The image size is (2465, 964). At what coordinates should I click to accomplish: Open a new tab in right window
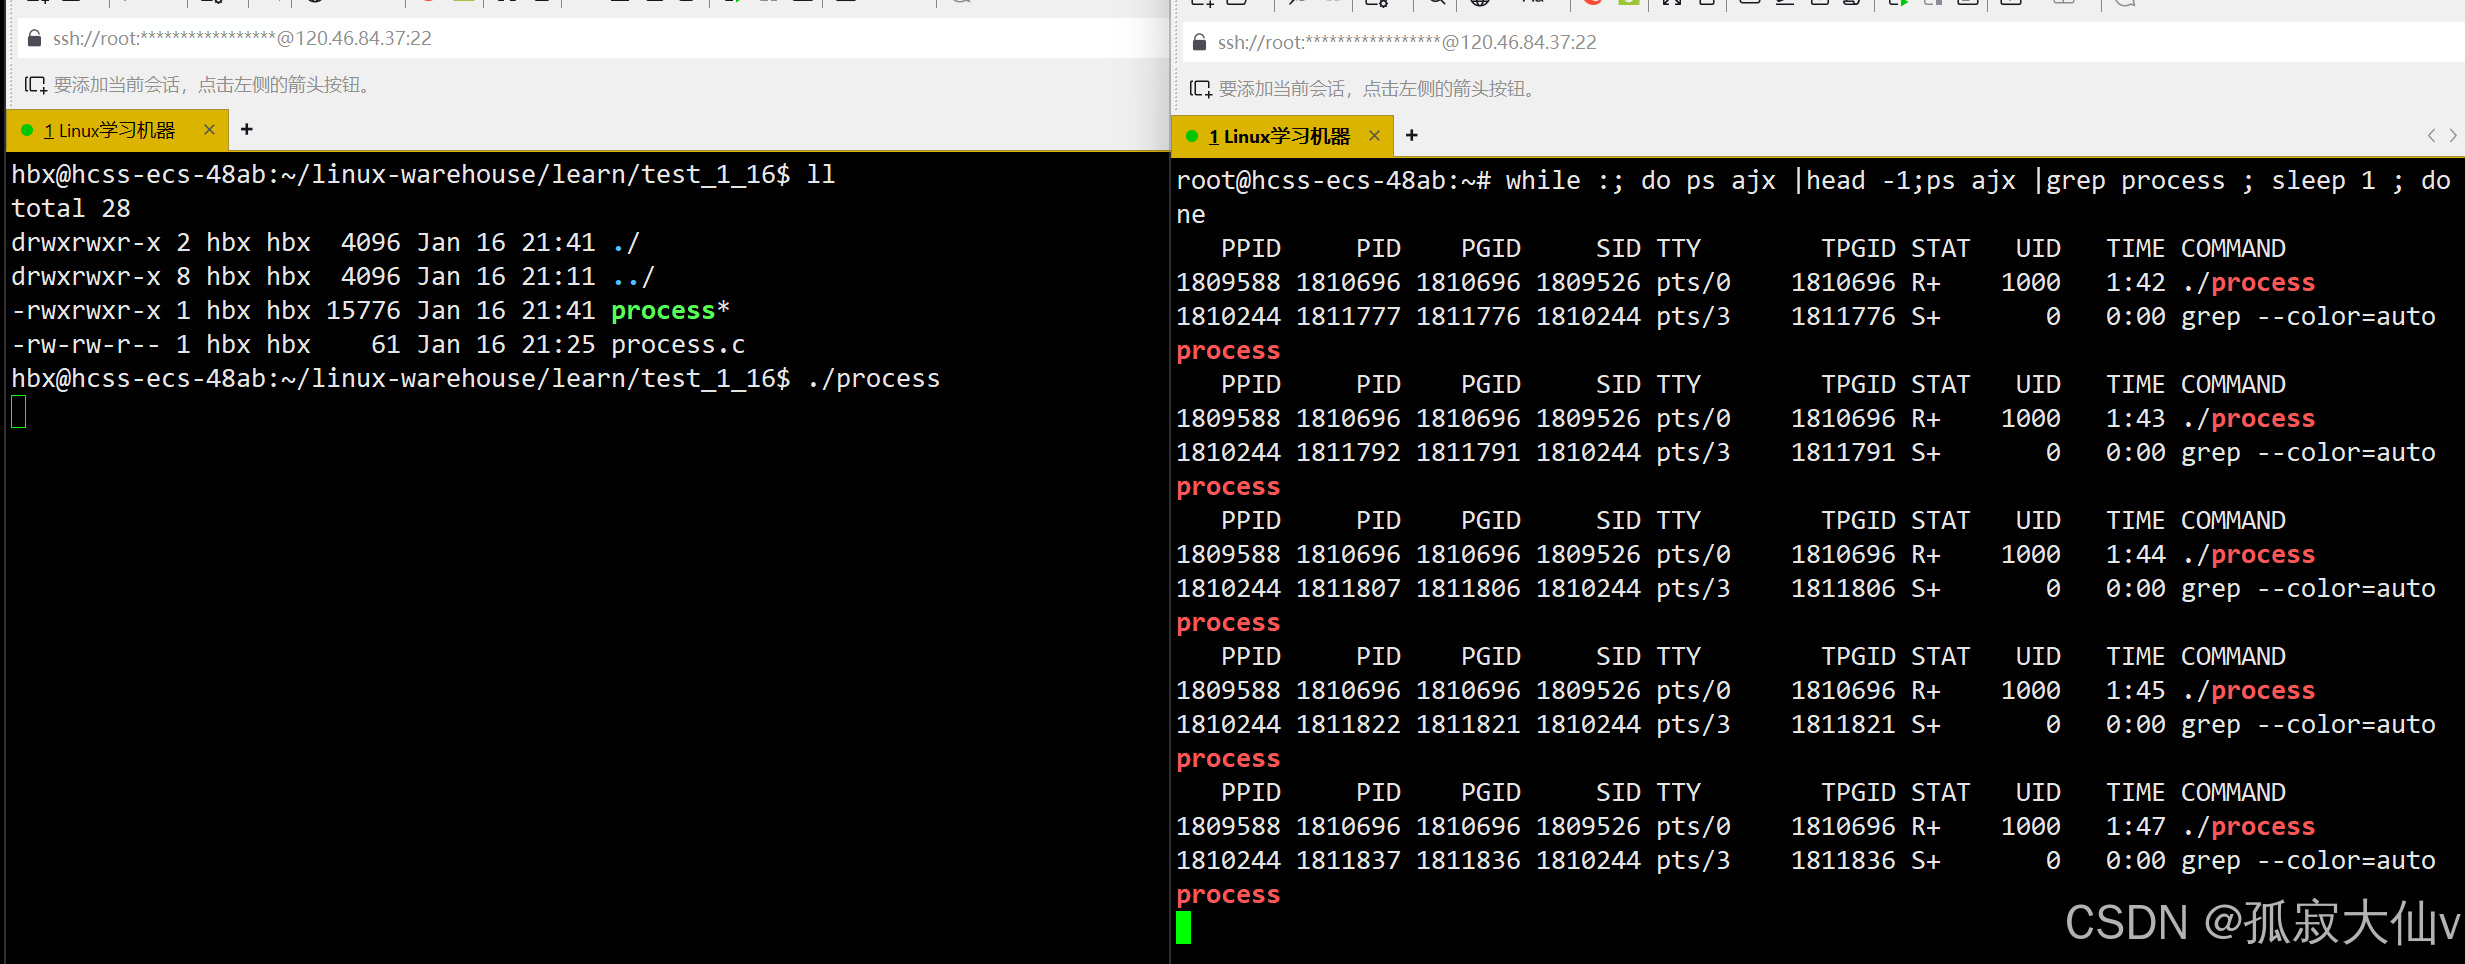coord(1412,136)
